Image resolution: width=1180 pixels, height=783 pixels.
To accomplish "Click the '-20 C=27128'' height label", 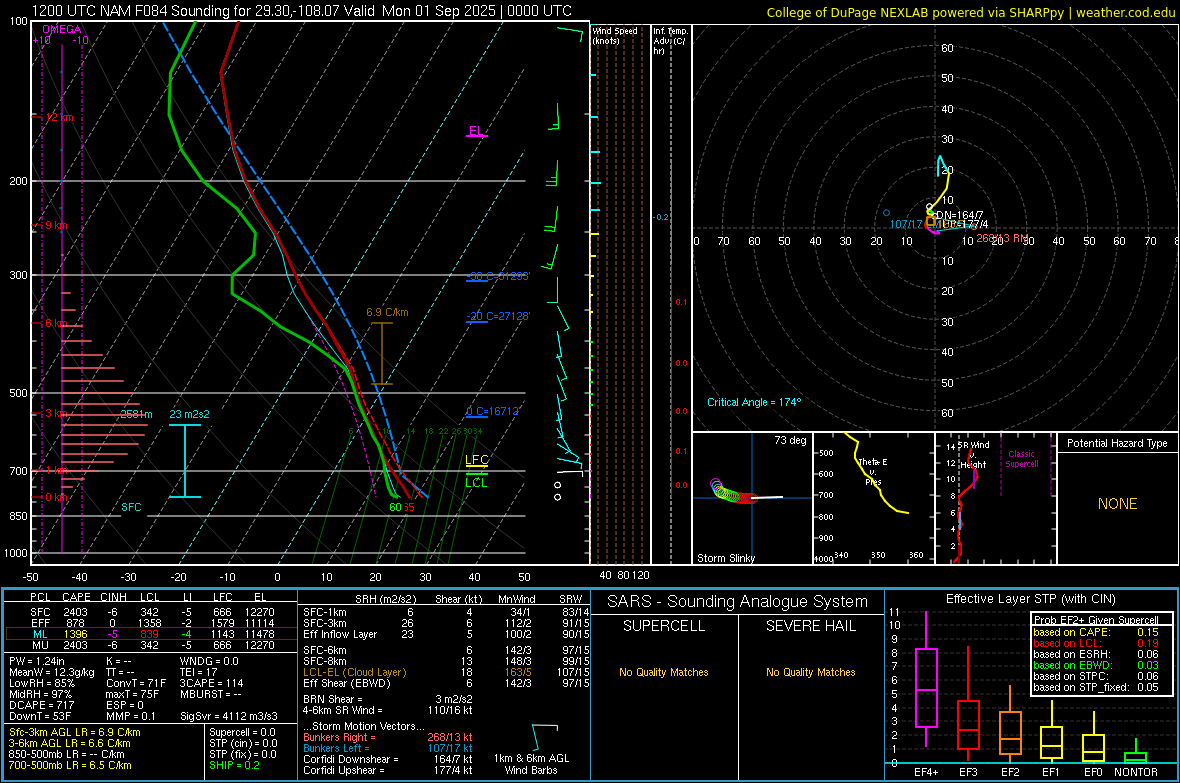I will coord(498,316).
